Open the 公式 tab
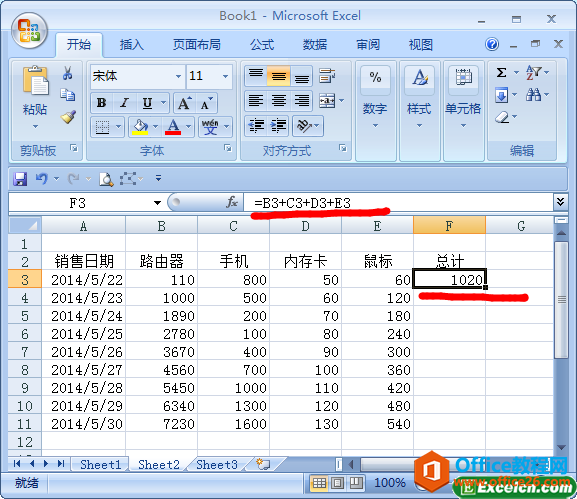577x499 pixels. point(262,45)
